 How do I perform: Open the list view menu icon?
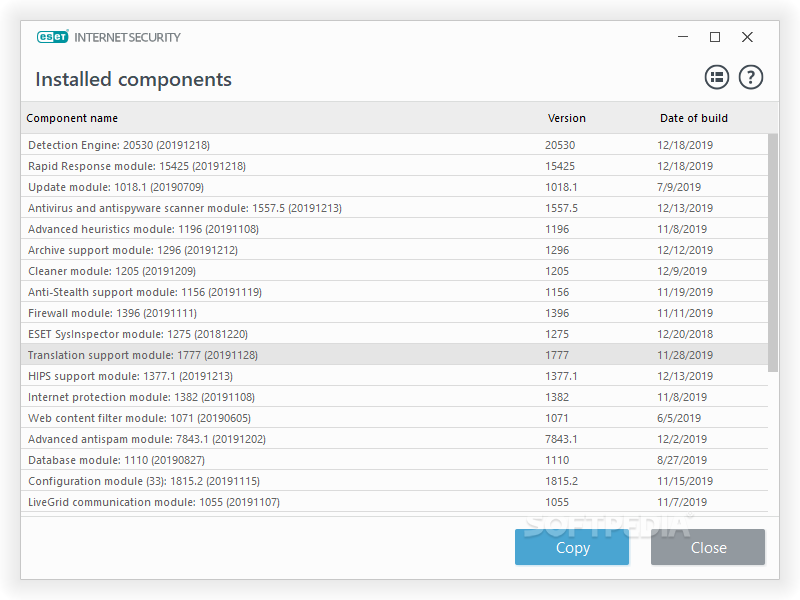click(x=717, y=78)
